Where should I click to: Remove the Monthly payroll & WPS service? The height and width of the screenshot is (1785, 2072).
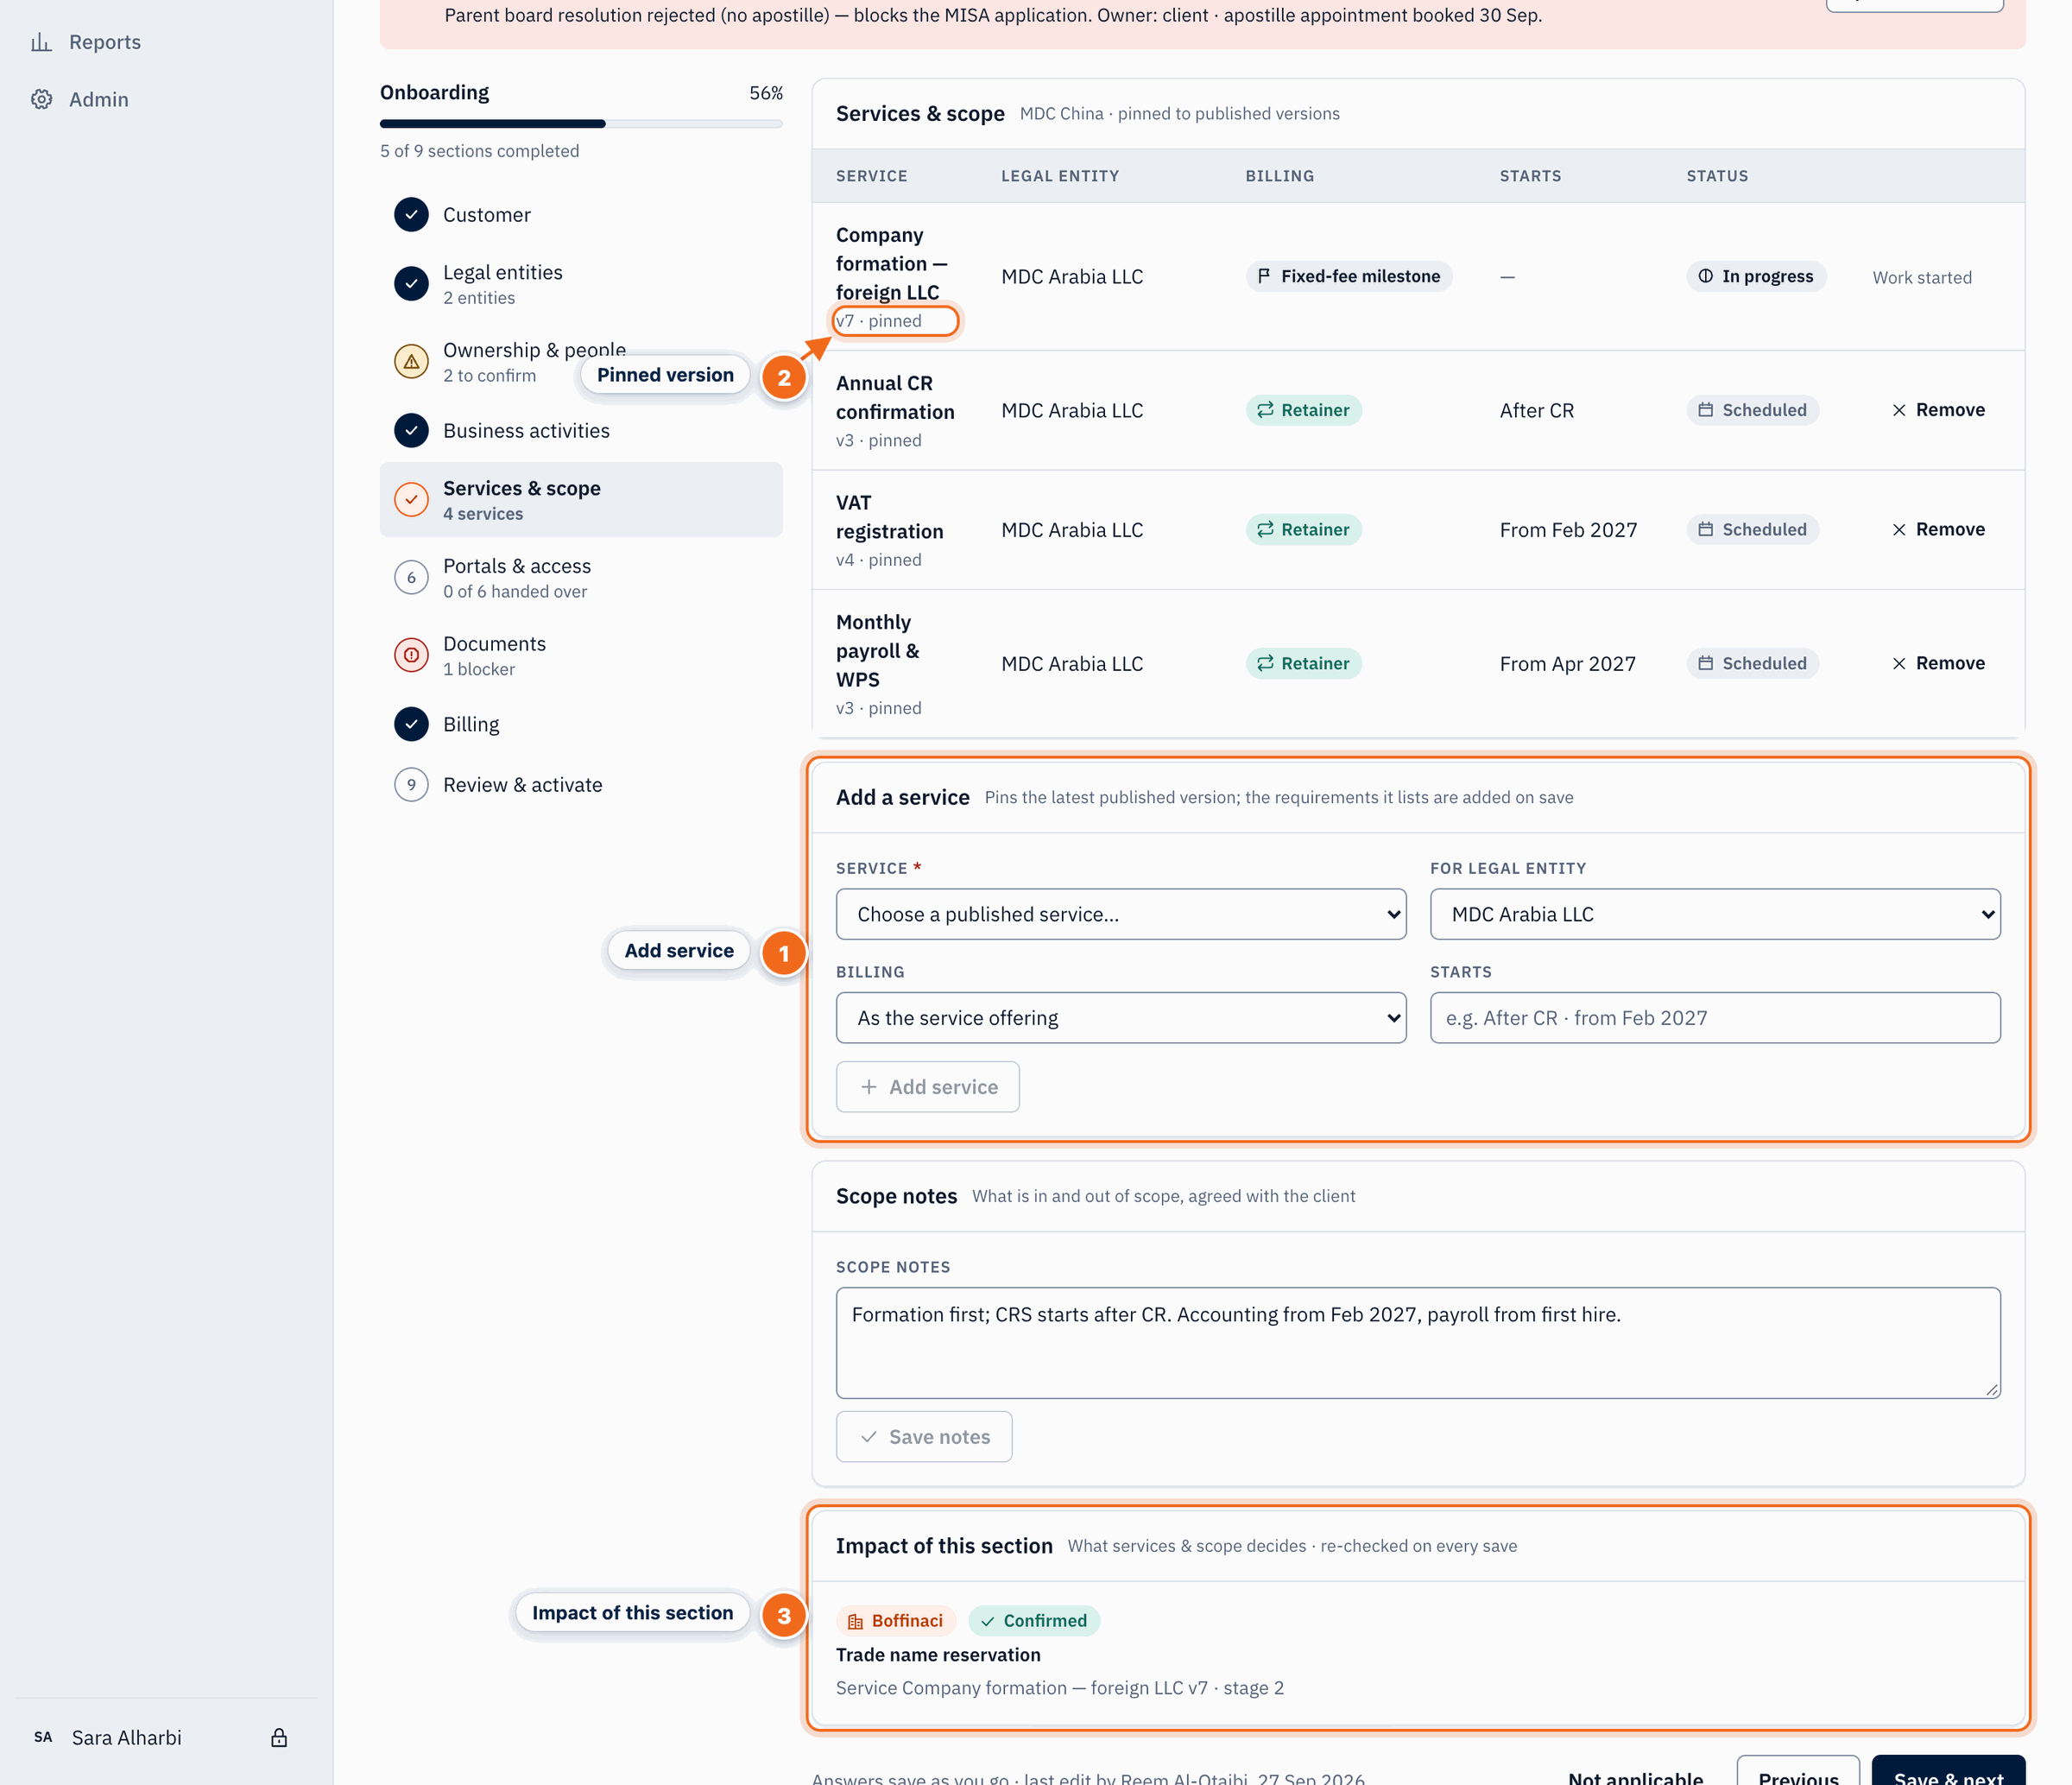pyautogui.click(x=1938, y=664)
